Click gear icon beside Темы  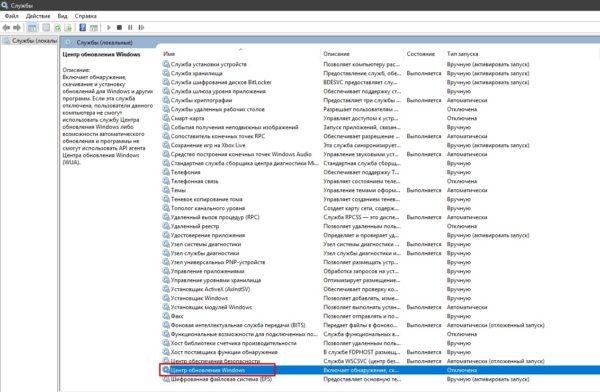click(166, 190)
